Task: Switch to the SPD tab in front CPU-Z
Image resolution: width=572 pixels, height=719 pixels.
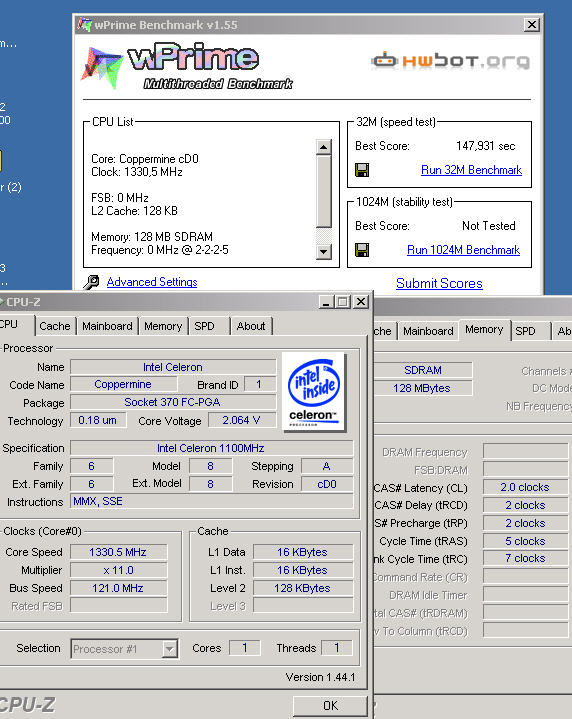Action: 204,326
